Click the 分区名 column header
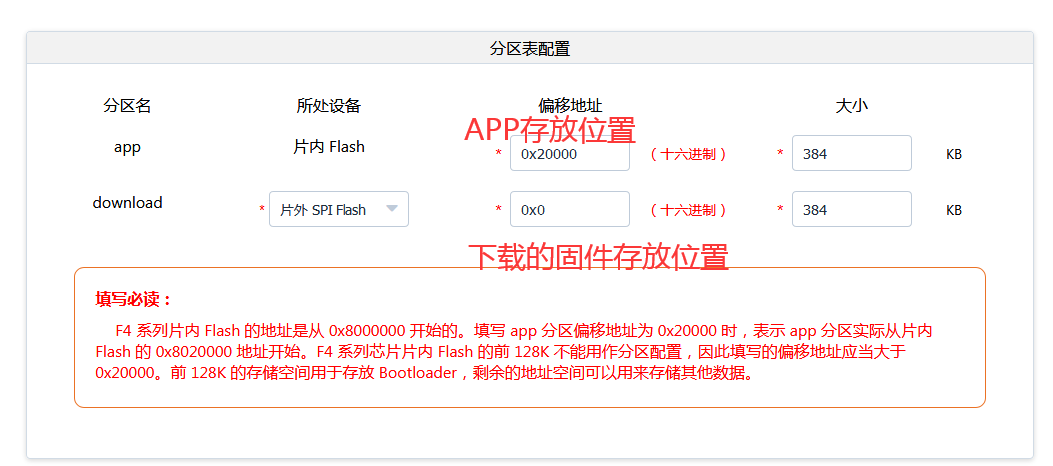The width and height of the screenshot is (1053, 466). point(127,105)
